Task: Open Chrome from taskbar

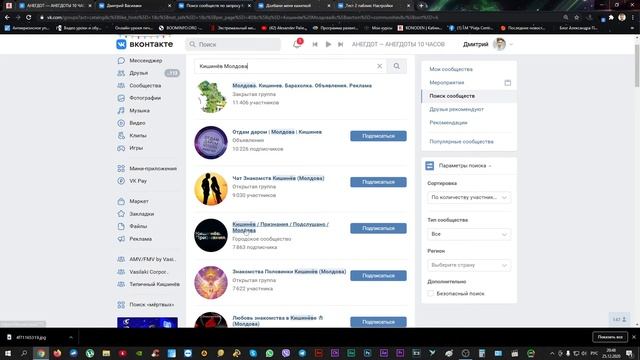Action: (41, 353)
